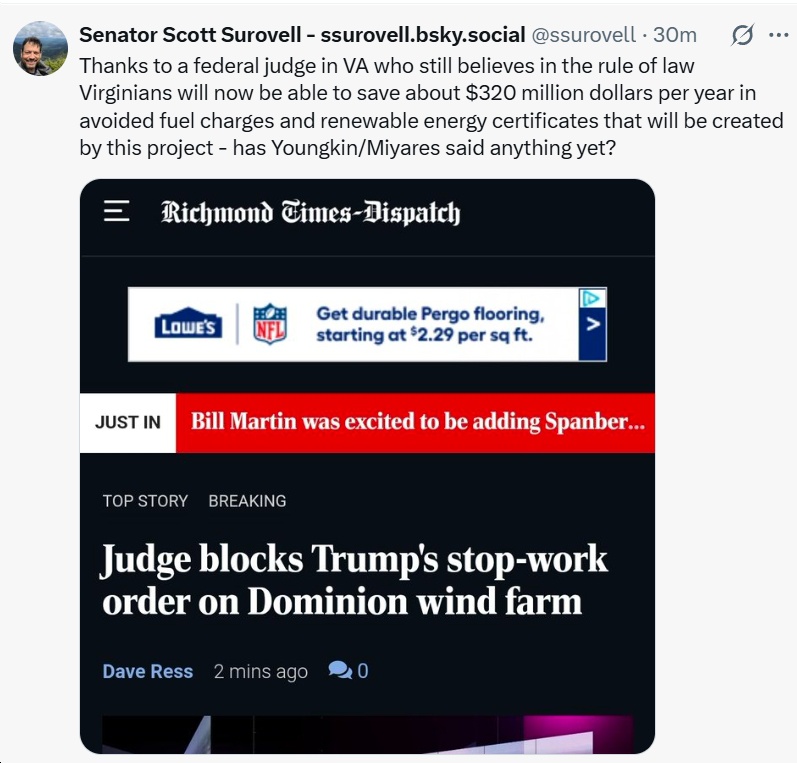Open the article photo thumbnail at bottom
The height and width of the screenshot is (763, 797).
367,733
